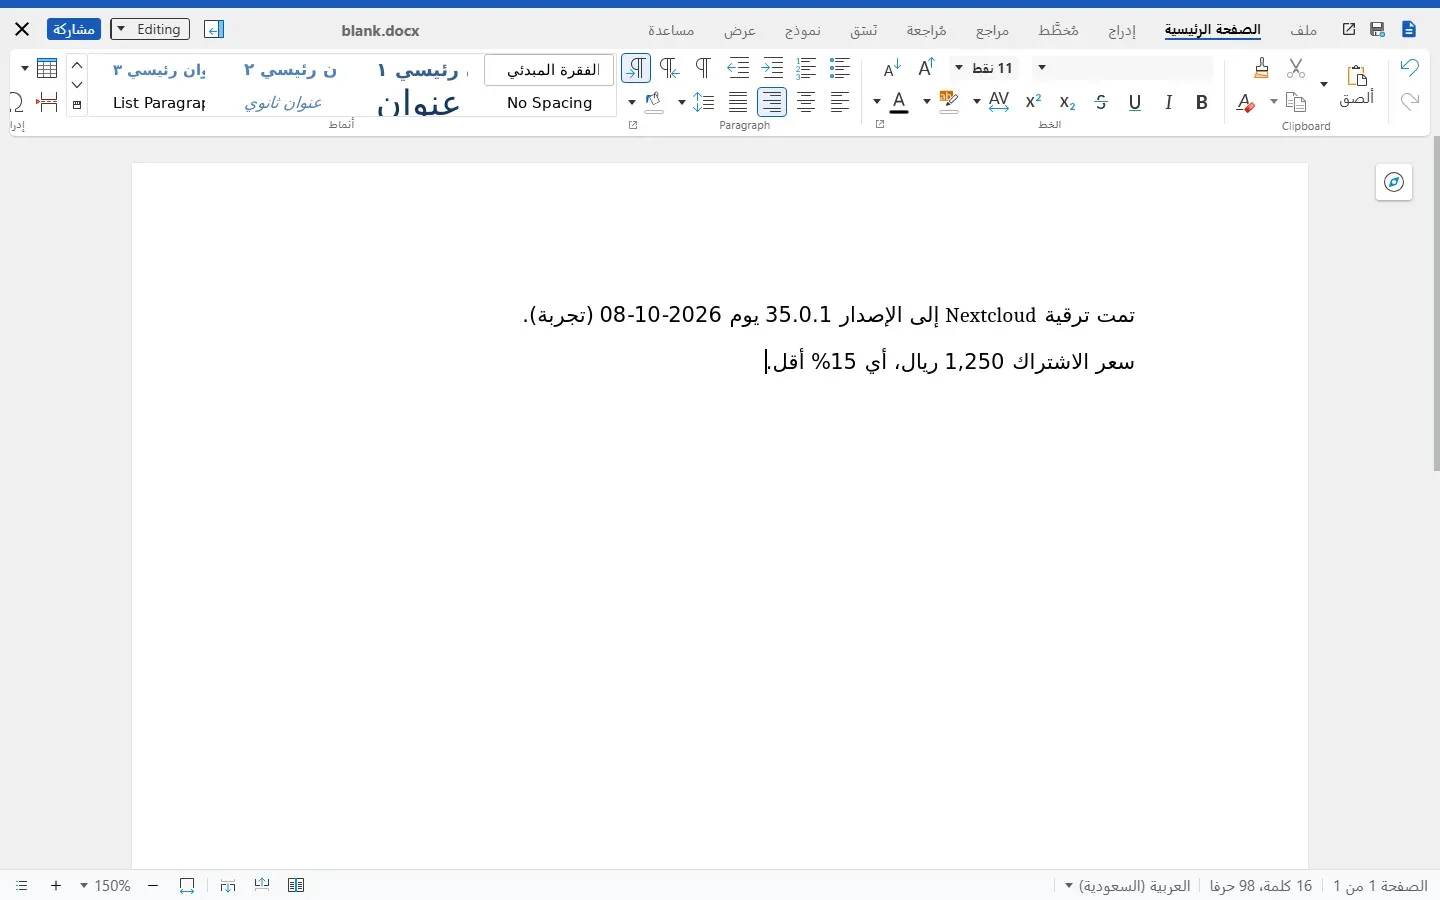Open the Editing mode dropdown
This screenshot has width=1440, height=900.
(150, 30)
